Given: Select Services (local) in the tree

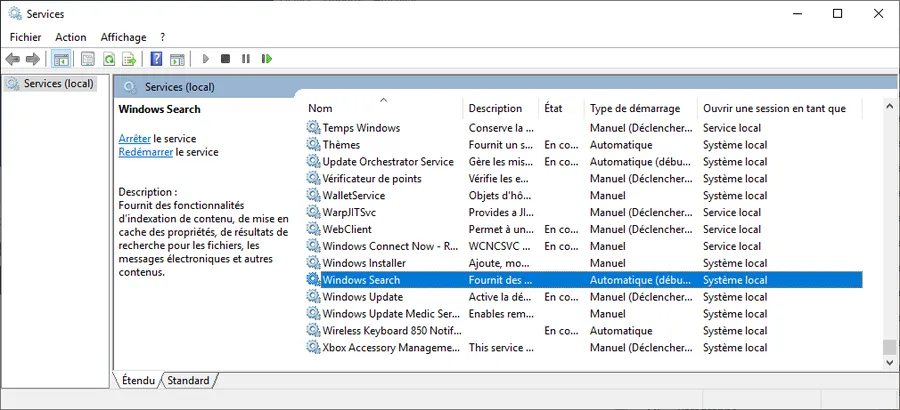Looking at the screenshot, I should pos(59,83).
